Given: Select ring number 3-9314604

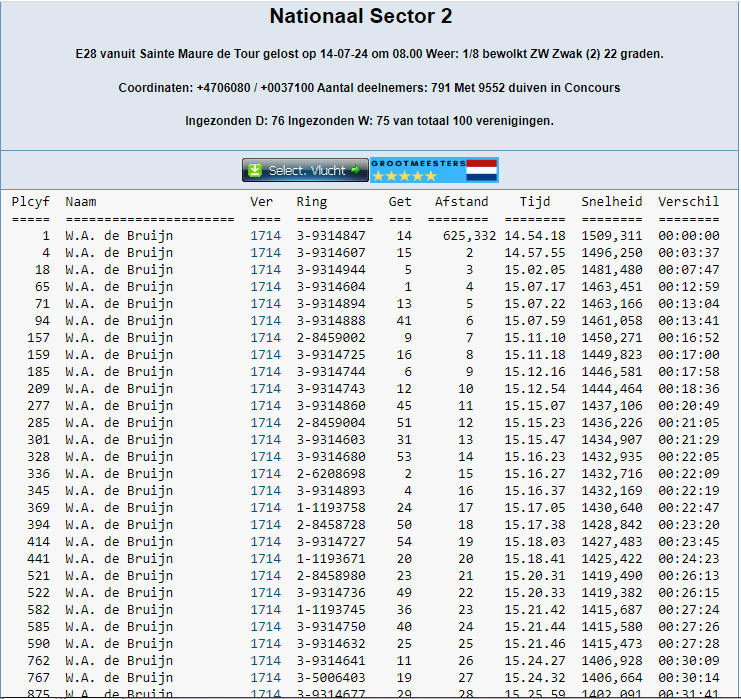Looking at the screenshot, I should 331,286.
